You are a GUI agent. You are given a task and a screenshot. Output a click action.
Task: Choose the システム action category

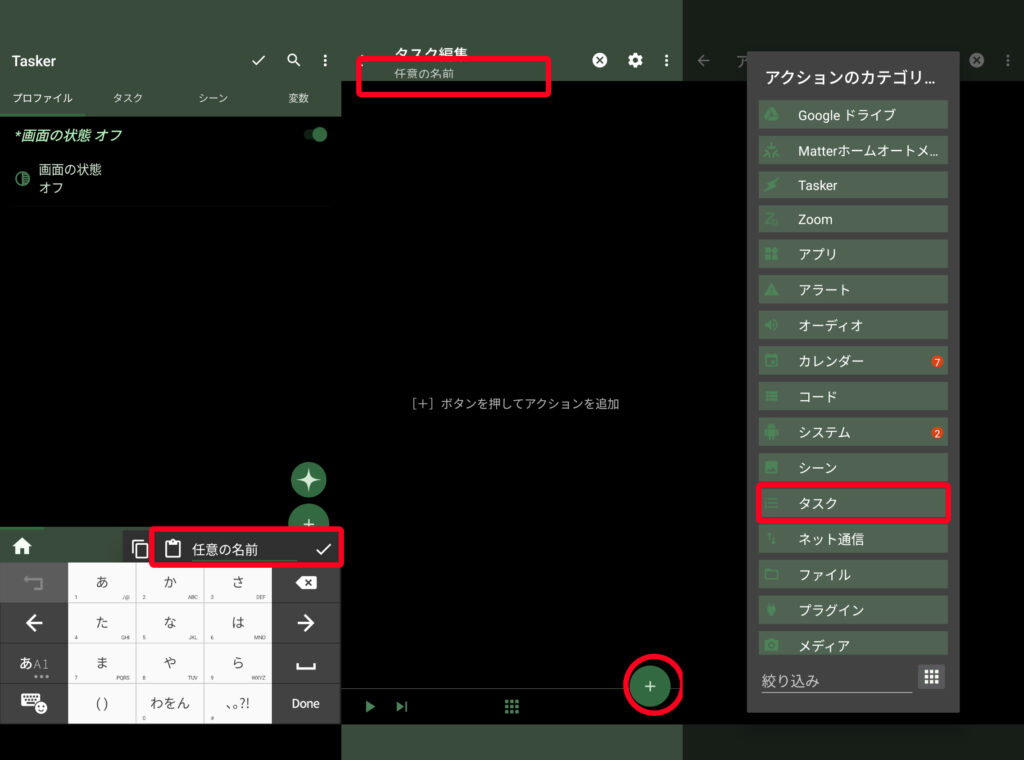coord(853,432)
